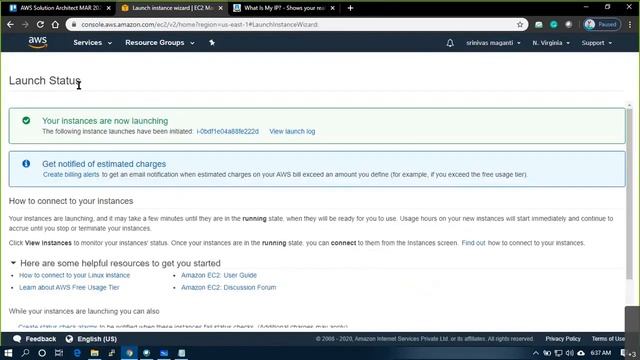This screenshot has height=360, width=640.
Task: Click the 6:37 AM taskbar clock
Action: coord(601,353)
